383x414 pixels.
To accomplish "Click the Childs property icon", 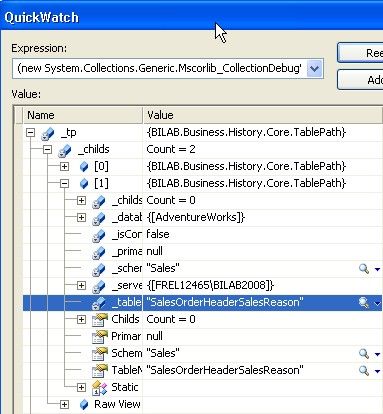I will [99, 320].
